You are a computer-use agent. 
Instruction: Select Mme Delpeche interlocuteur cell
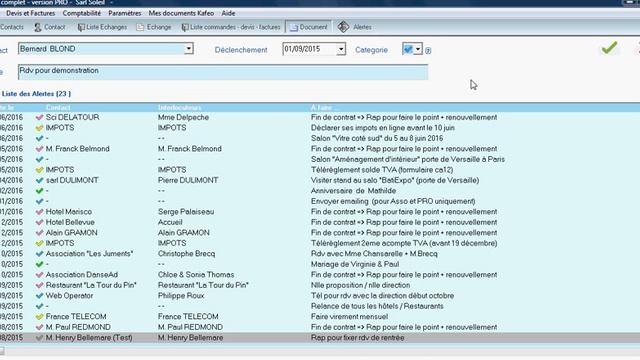183,117
